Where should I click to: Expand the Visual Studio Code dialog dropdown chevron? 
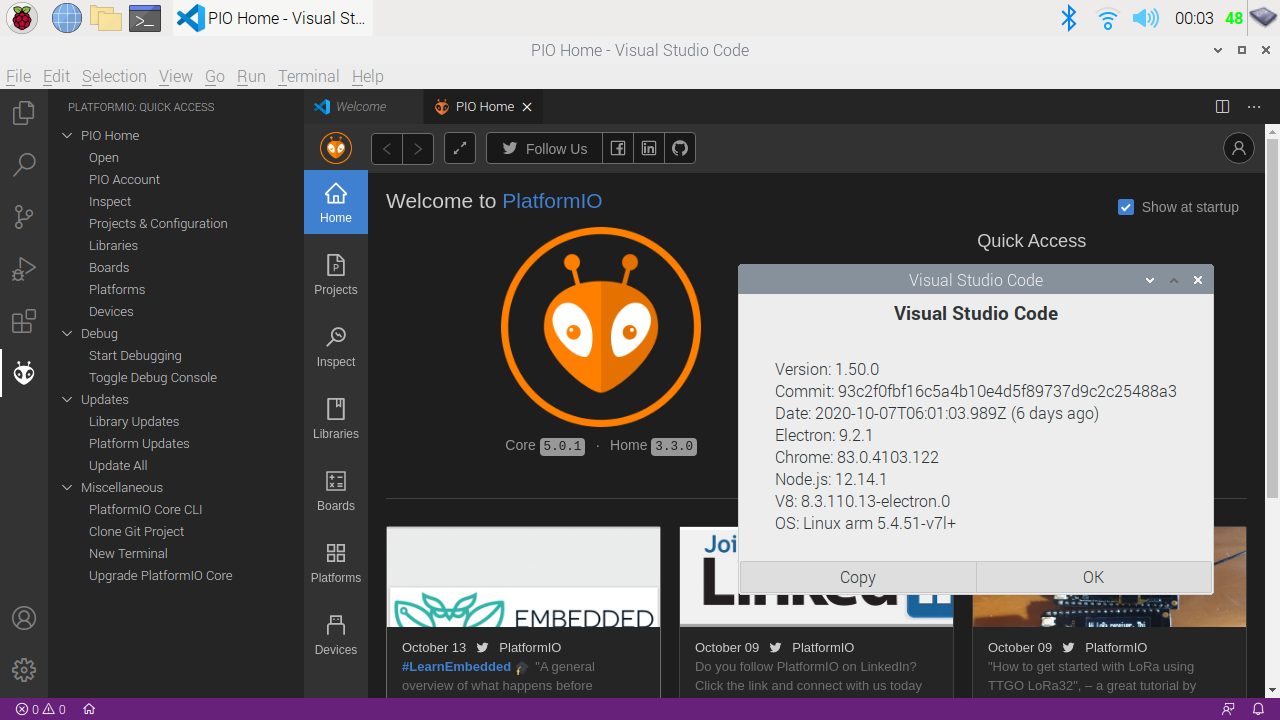pyautogui.click(x=1149, y=280)
